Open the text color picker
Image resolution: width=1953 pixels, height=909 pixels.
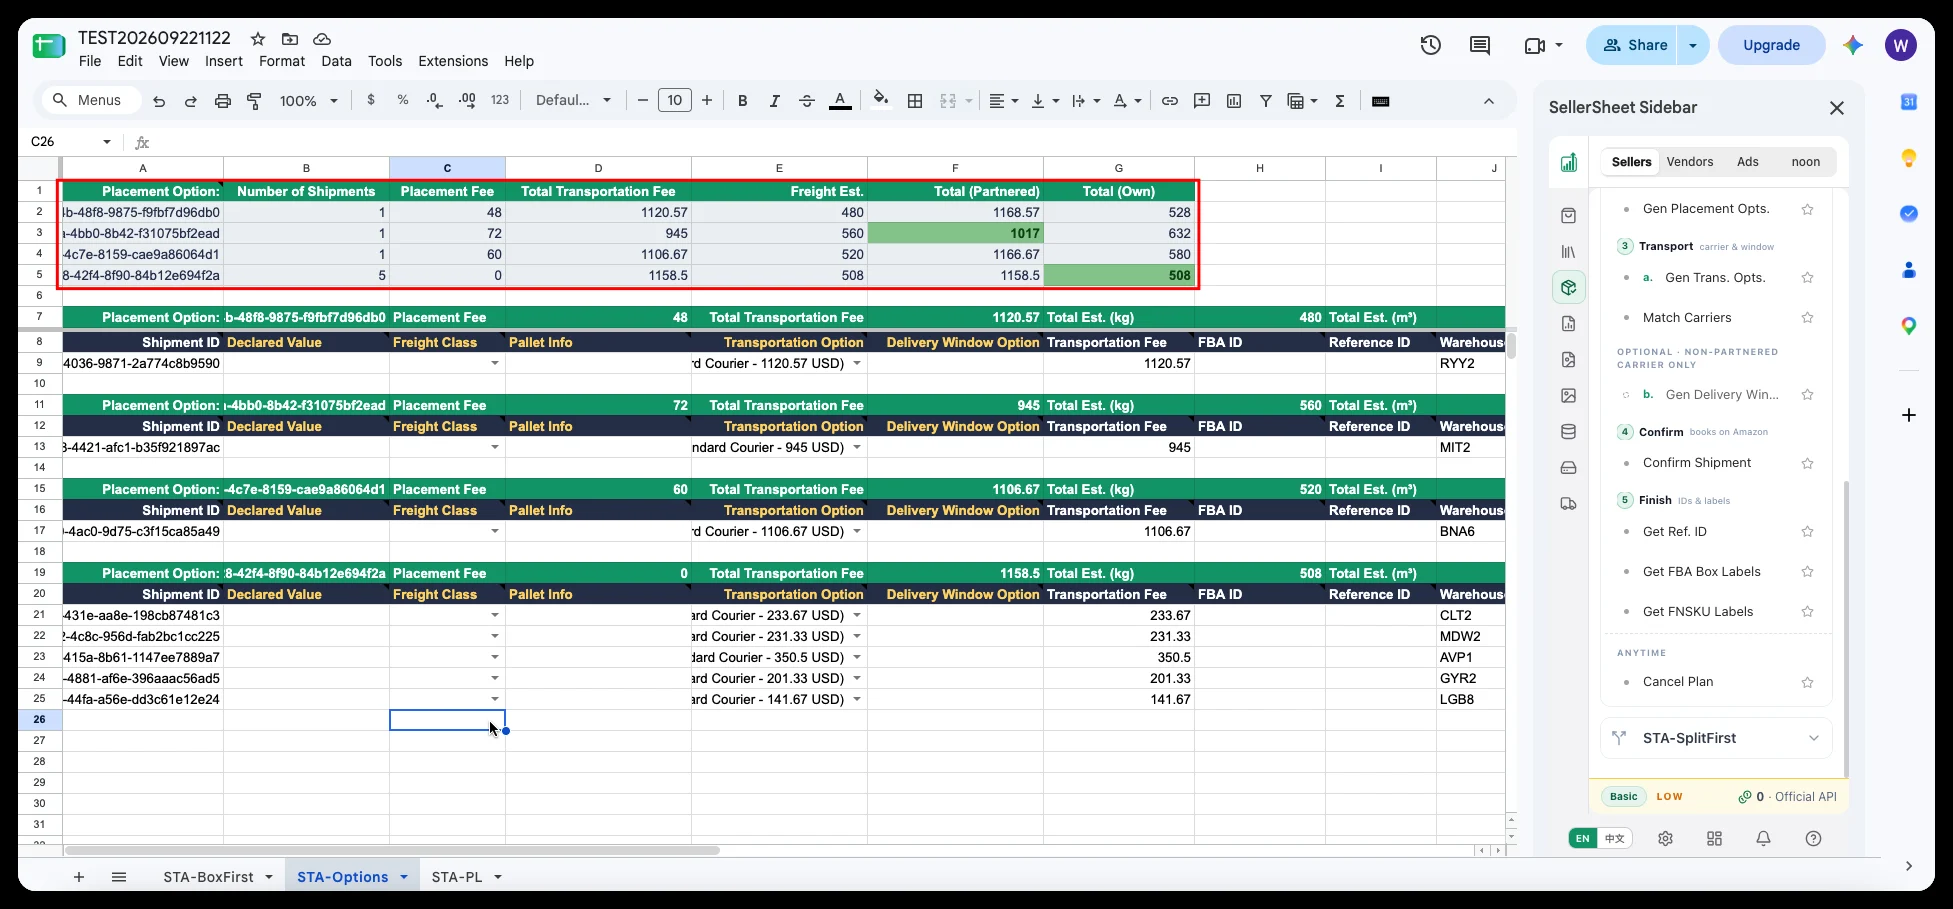tap(841, 101)
